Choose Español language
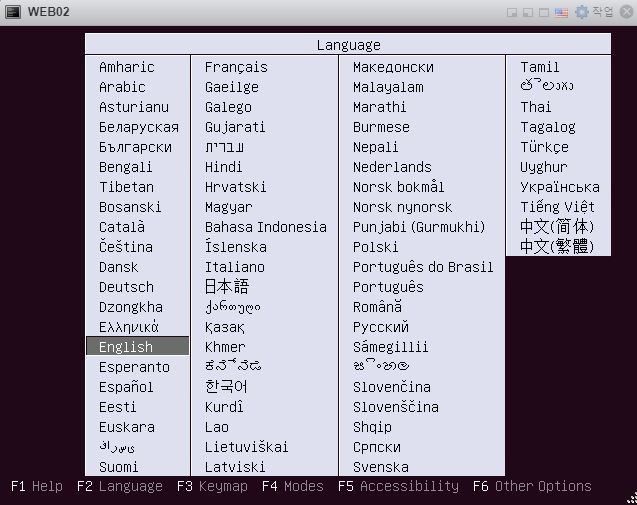Screen dimensions: 637x505 (126, 387)
